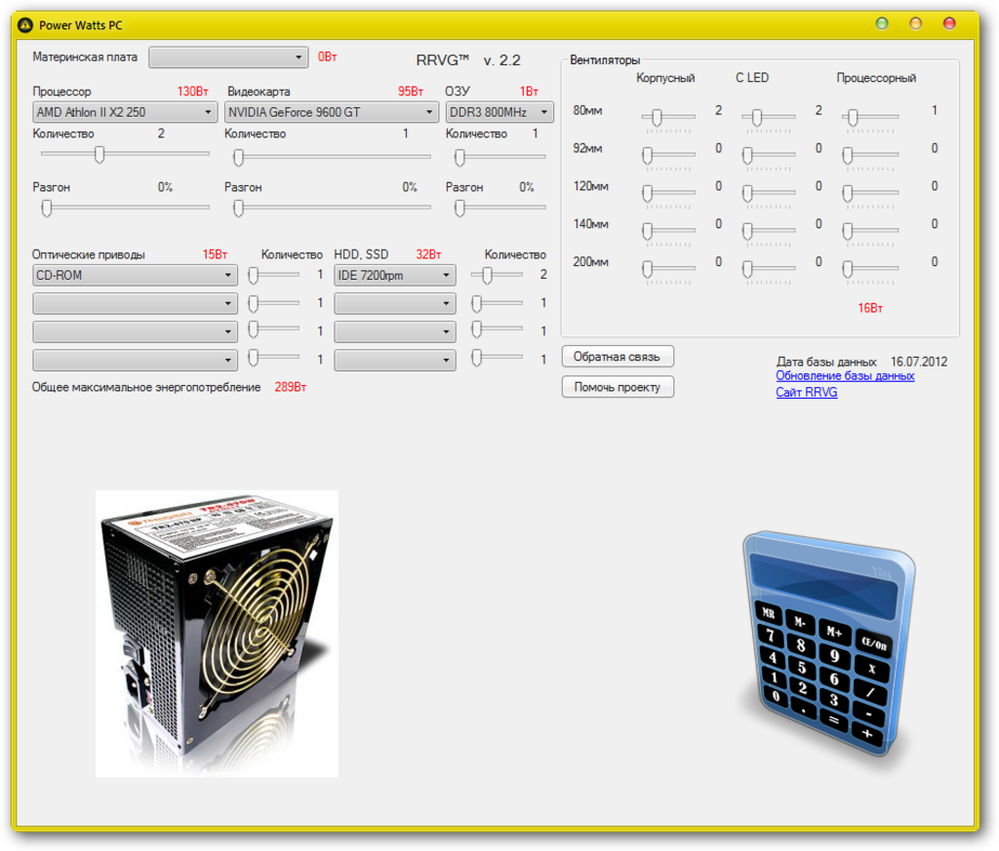Expand the CD-ROM optical drive dropdown
The width and height of the screenshot is (999, 851).
click(x=135, y=275)
